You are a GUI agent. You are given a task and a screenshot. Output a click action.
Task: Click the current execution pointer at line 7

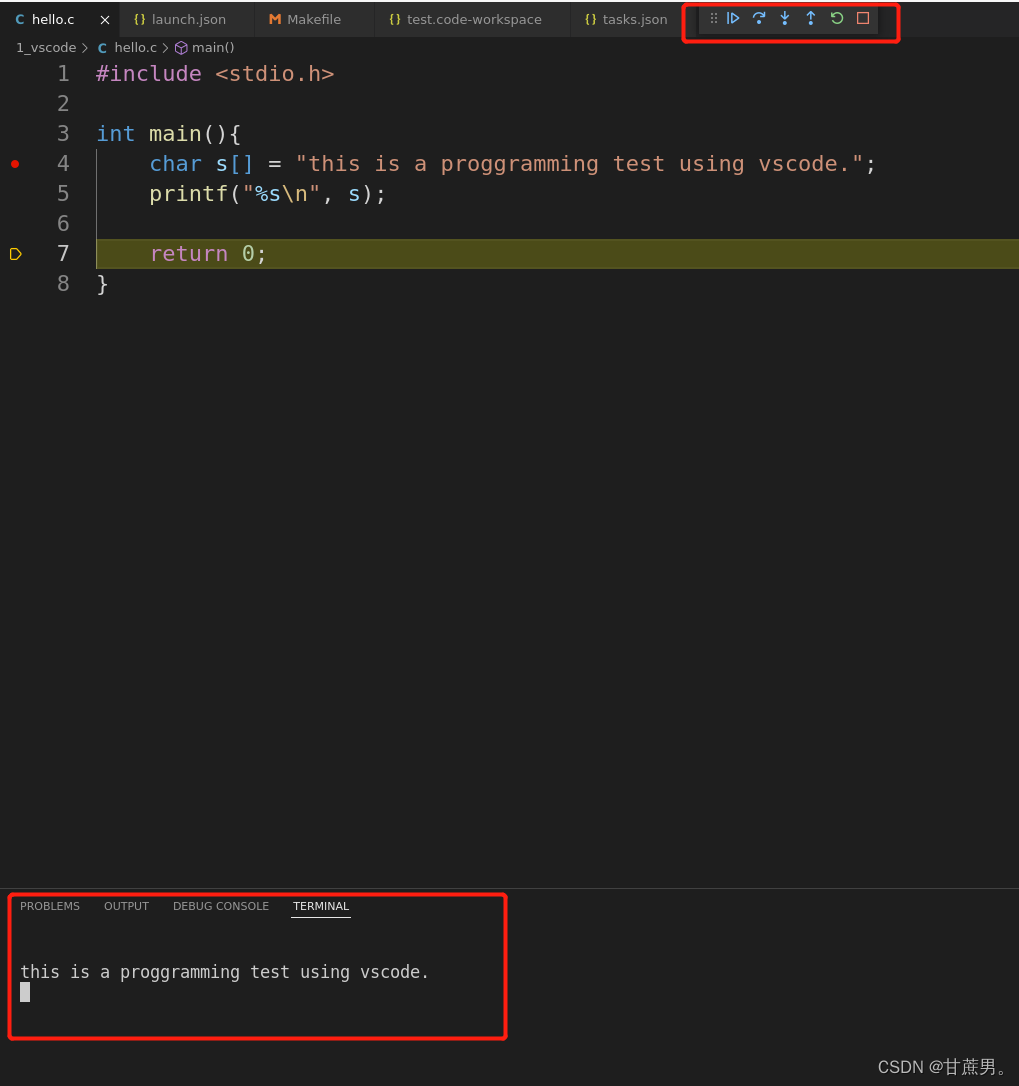point(16,254)
